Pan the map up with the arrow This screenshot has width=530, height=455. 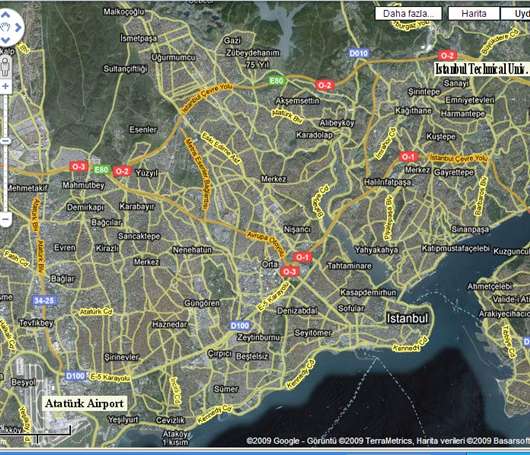[x=6, y=15]
